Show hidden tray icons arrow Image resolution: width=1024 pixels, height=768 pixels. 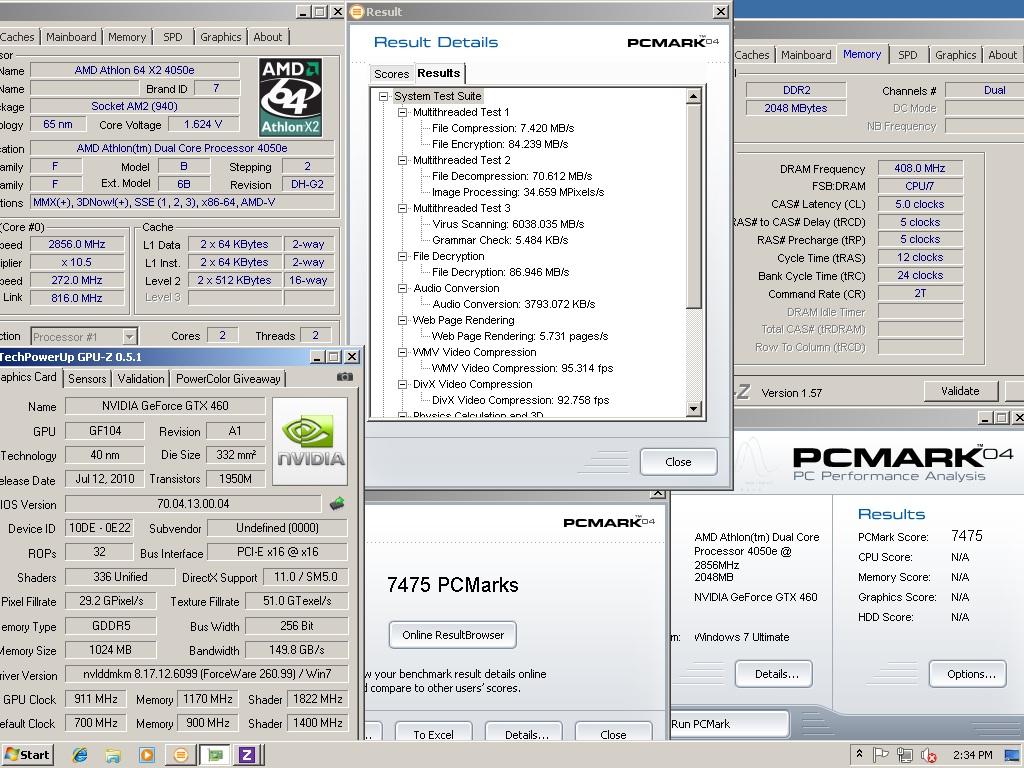coord(859,754)
